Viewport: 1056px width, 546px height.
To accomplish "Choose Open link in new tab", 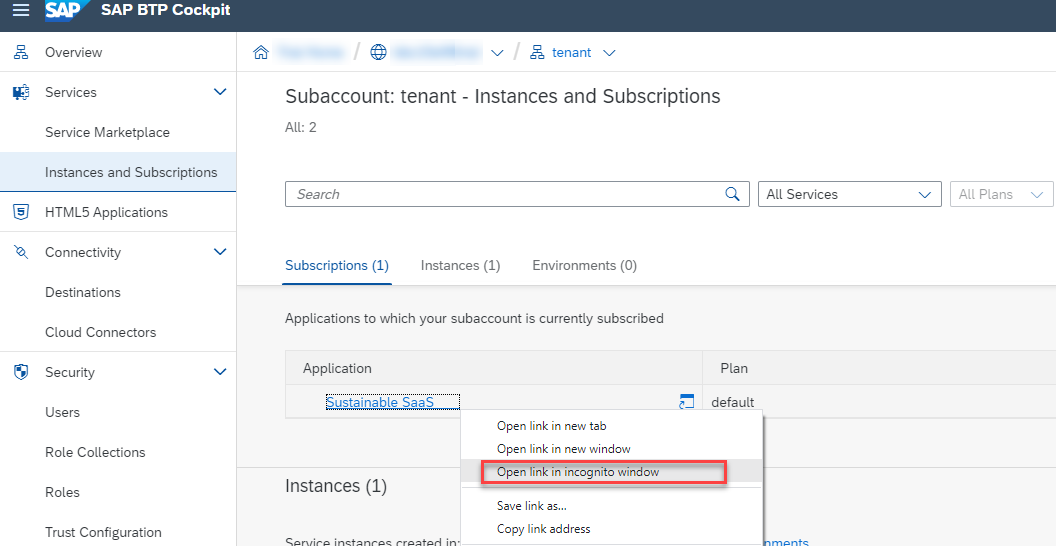I will click(x=552, y=425).
